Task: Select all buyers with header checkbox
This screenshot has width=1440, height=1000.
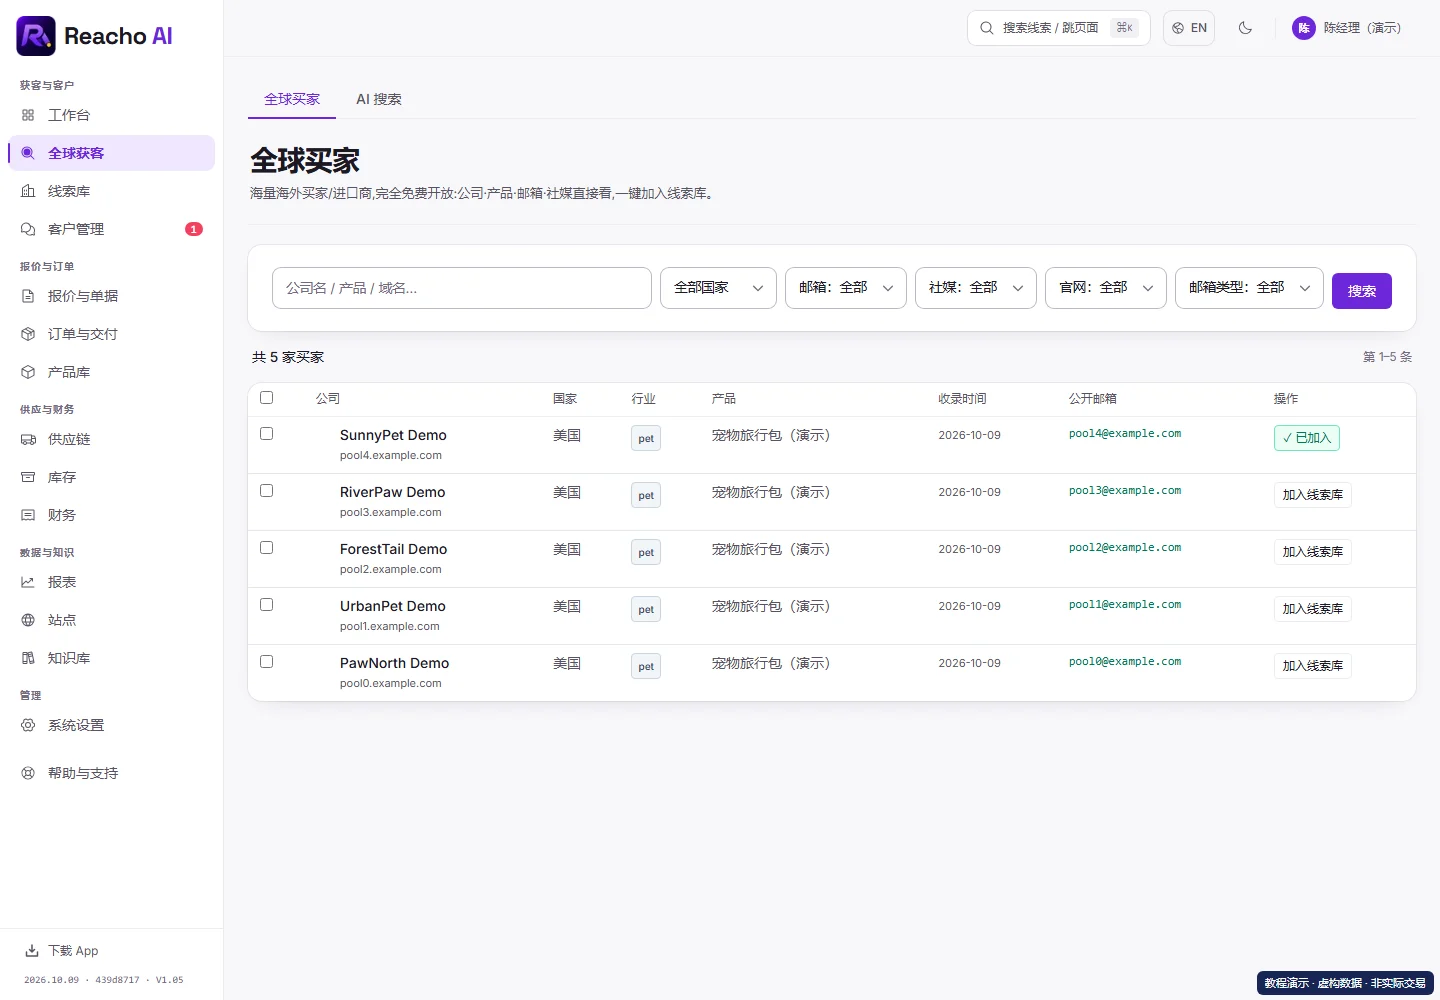Action: point(267,397)
